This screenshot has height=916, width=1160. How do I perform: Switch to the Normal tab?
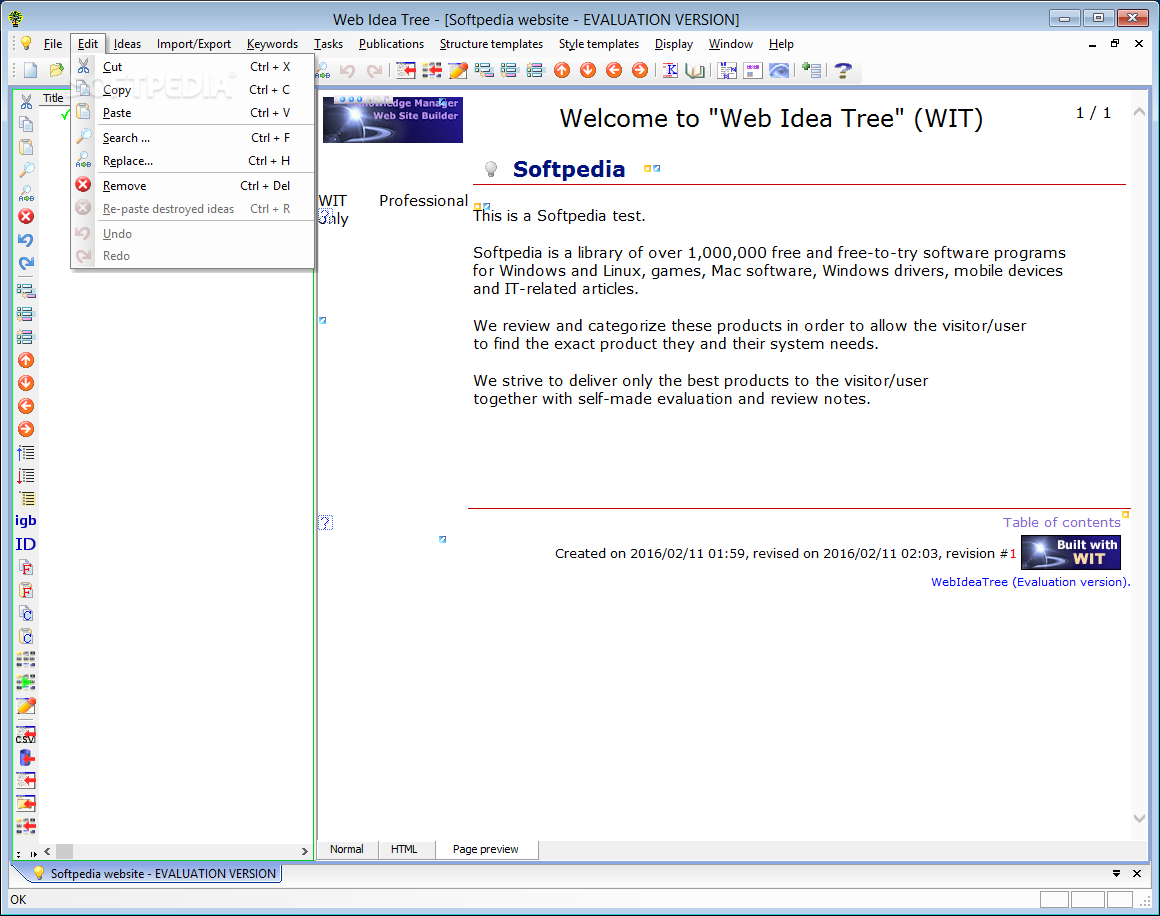coord(347,849)
